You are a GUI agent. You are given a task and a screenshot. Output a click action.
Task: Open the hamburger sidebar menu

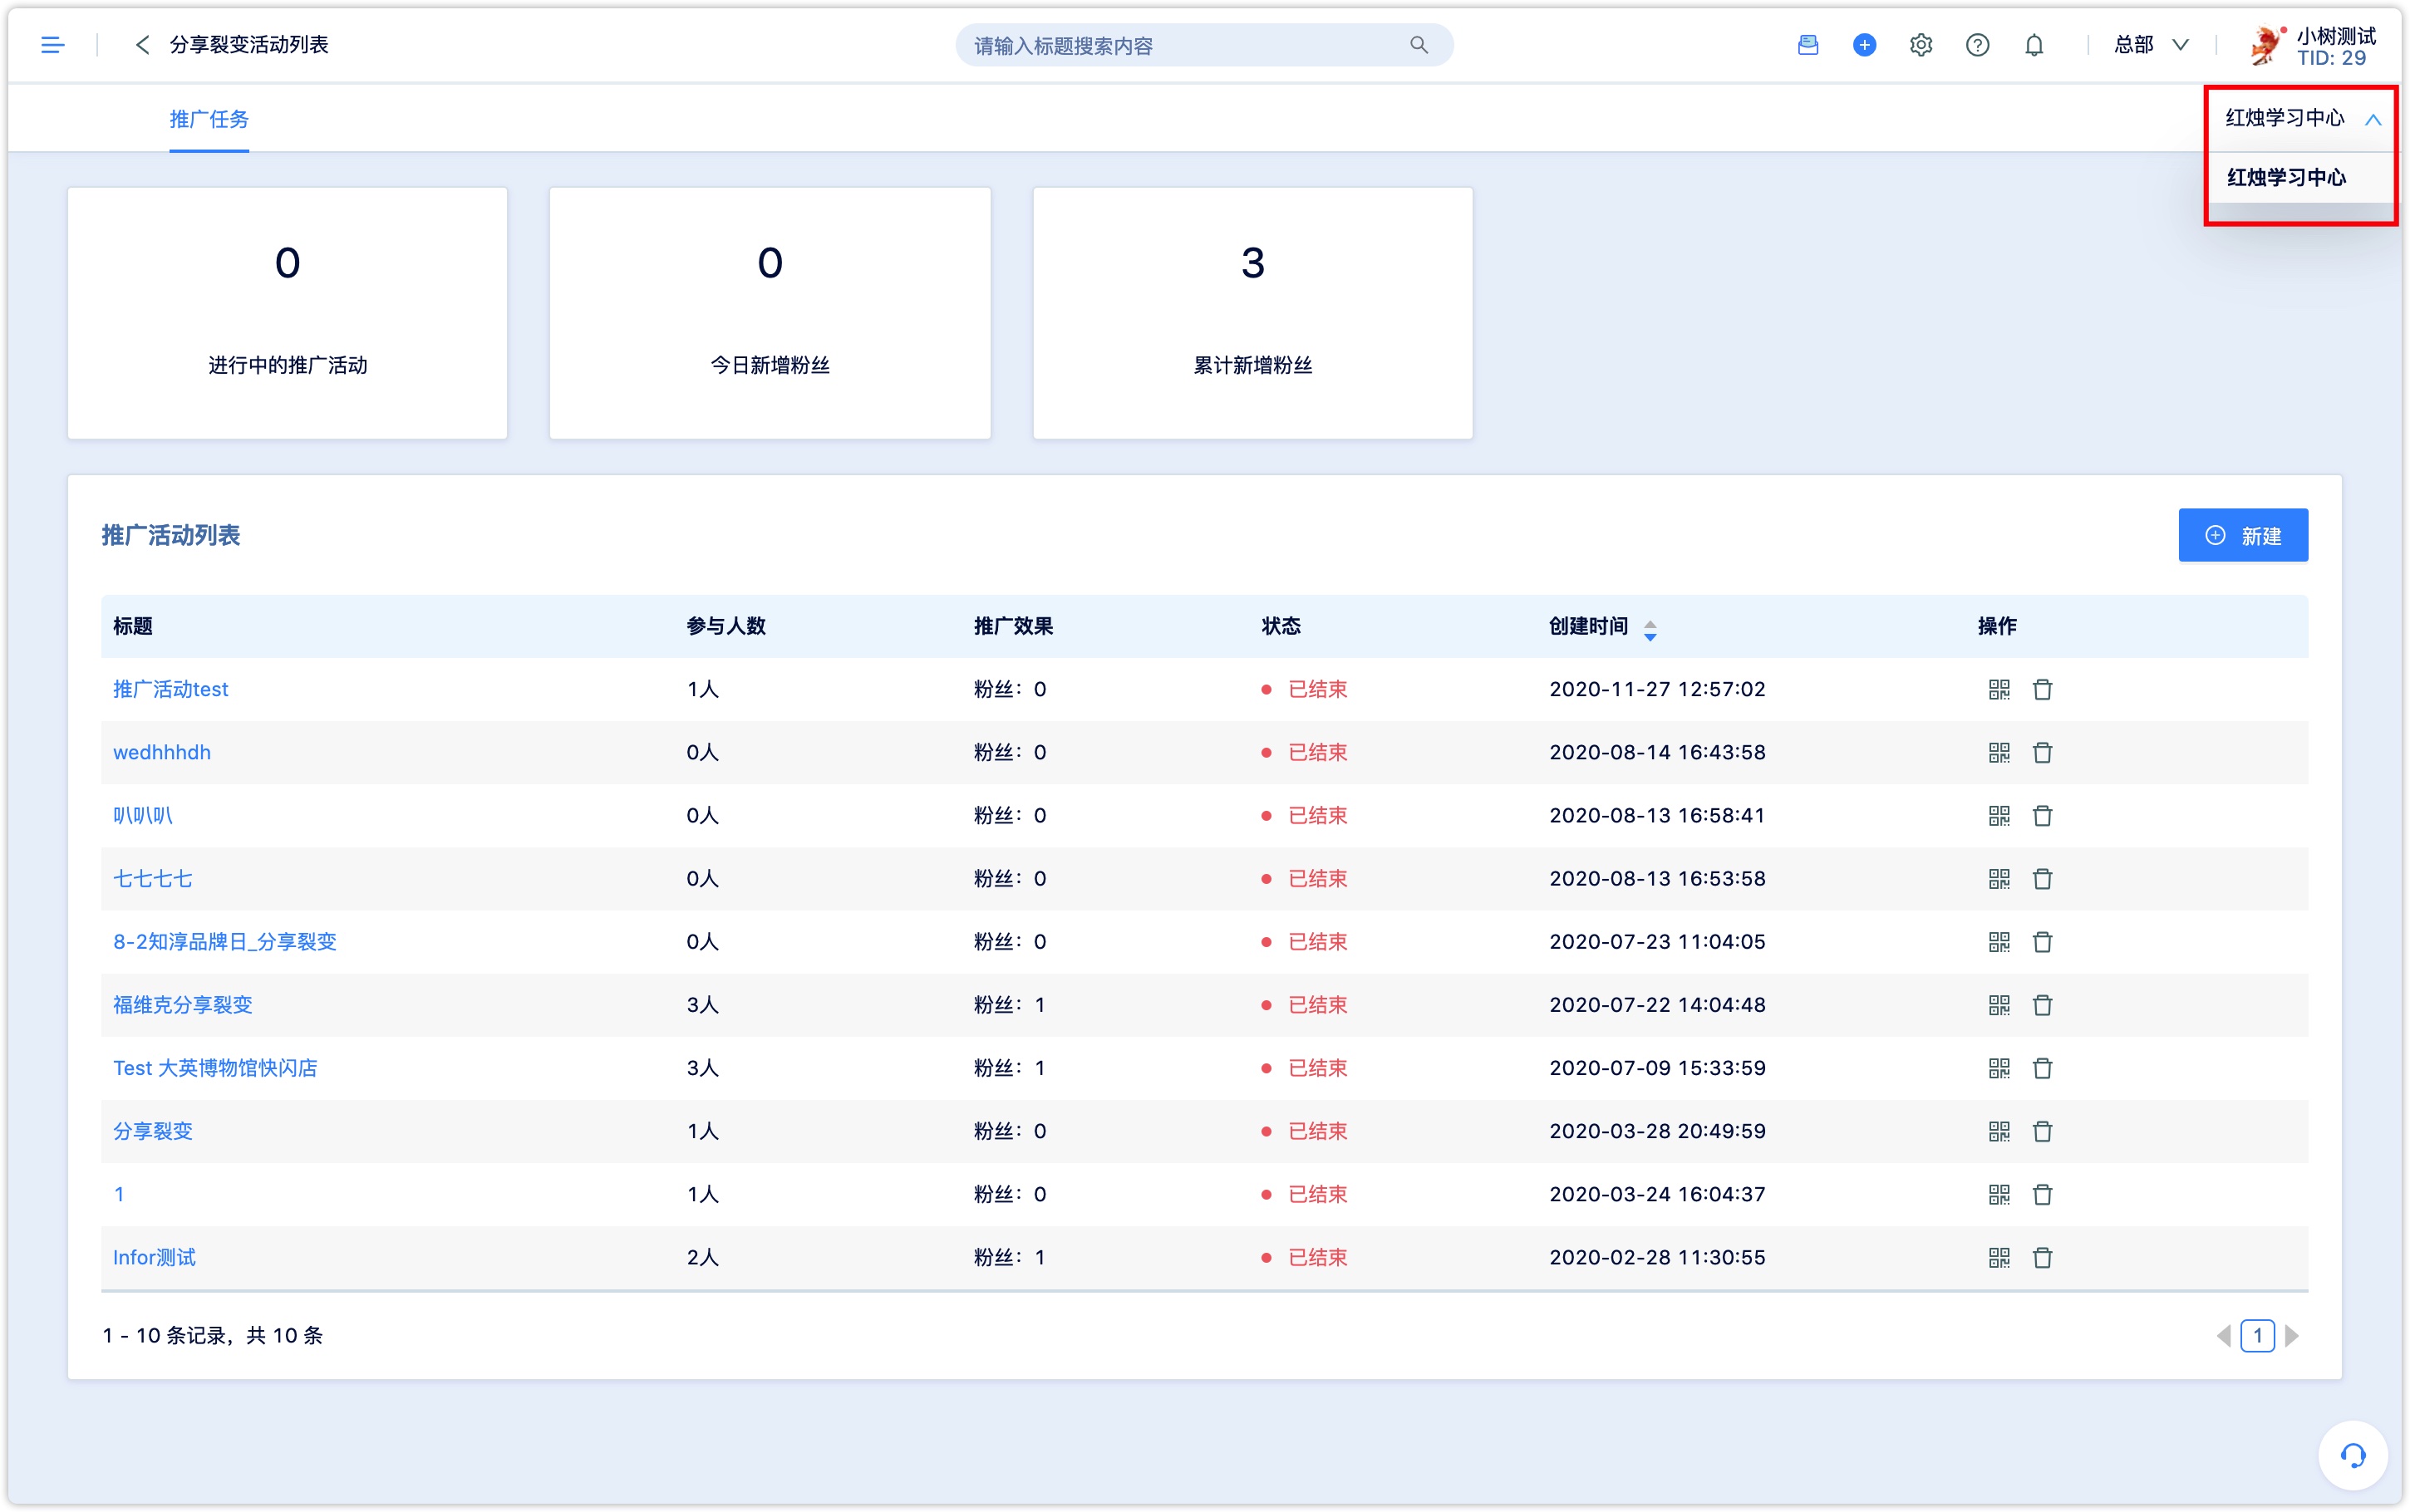(52, 45)
